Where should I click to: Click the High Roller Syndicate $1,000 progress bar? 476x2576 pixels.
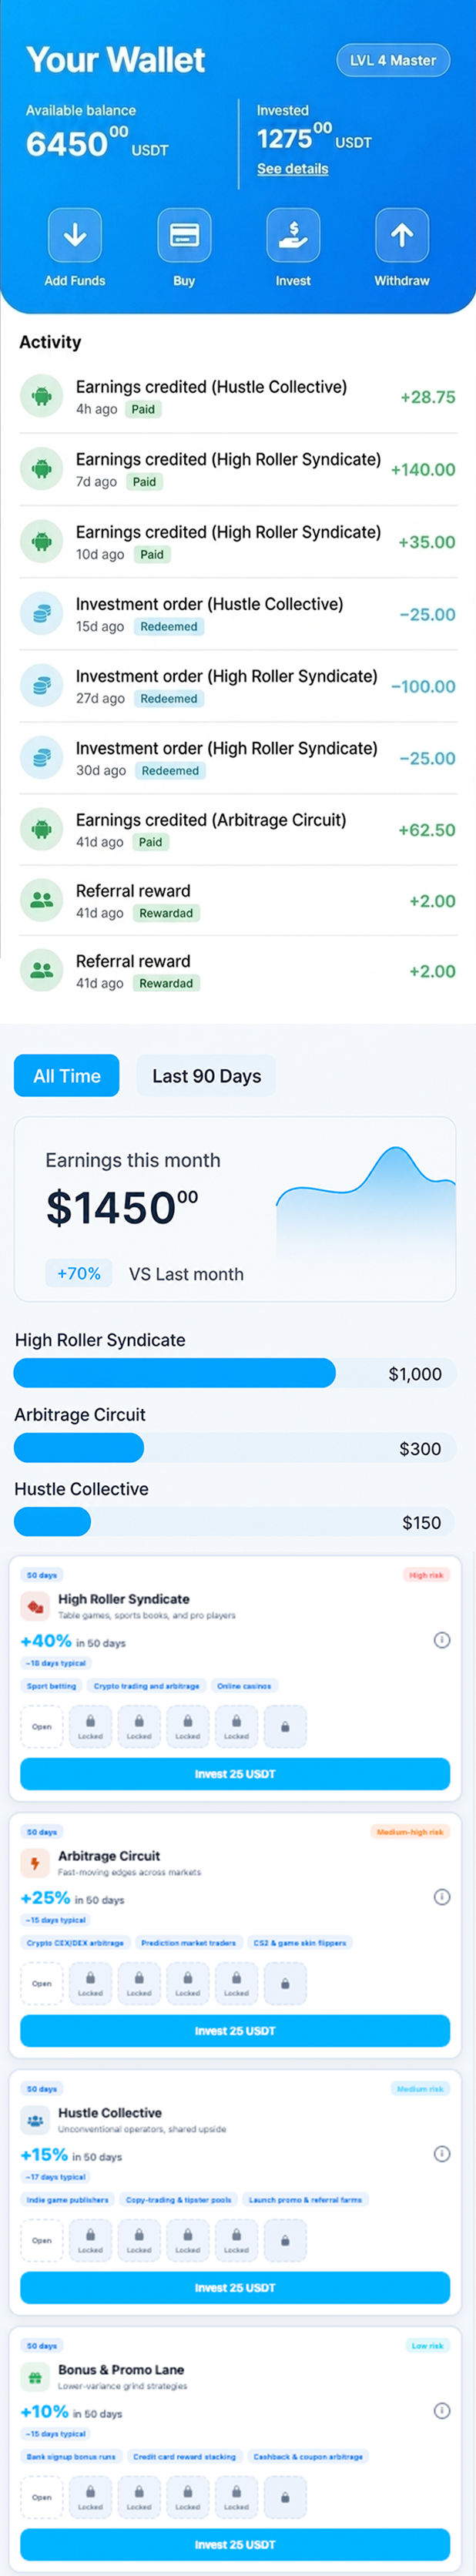(x=235, y=1373)
